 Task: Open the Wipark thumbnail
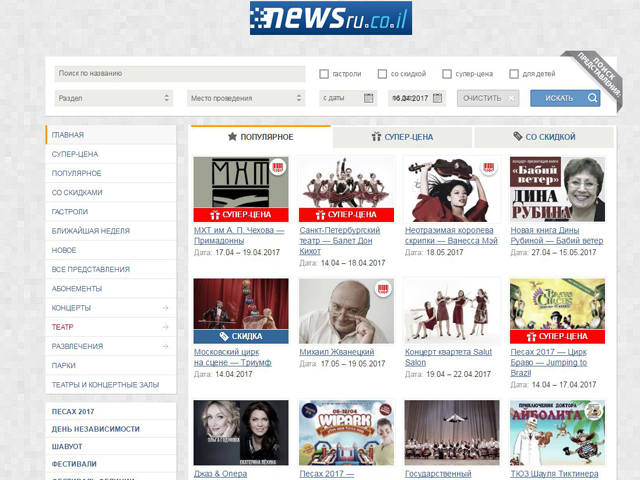pyautogui.click(x=347, y=433)
